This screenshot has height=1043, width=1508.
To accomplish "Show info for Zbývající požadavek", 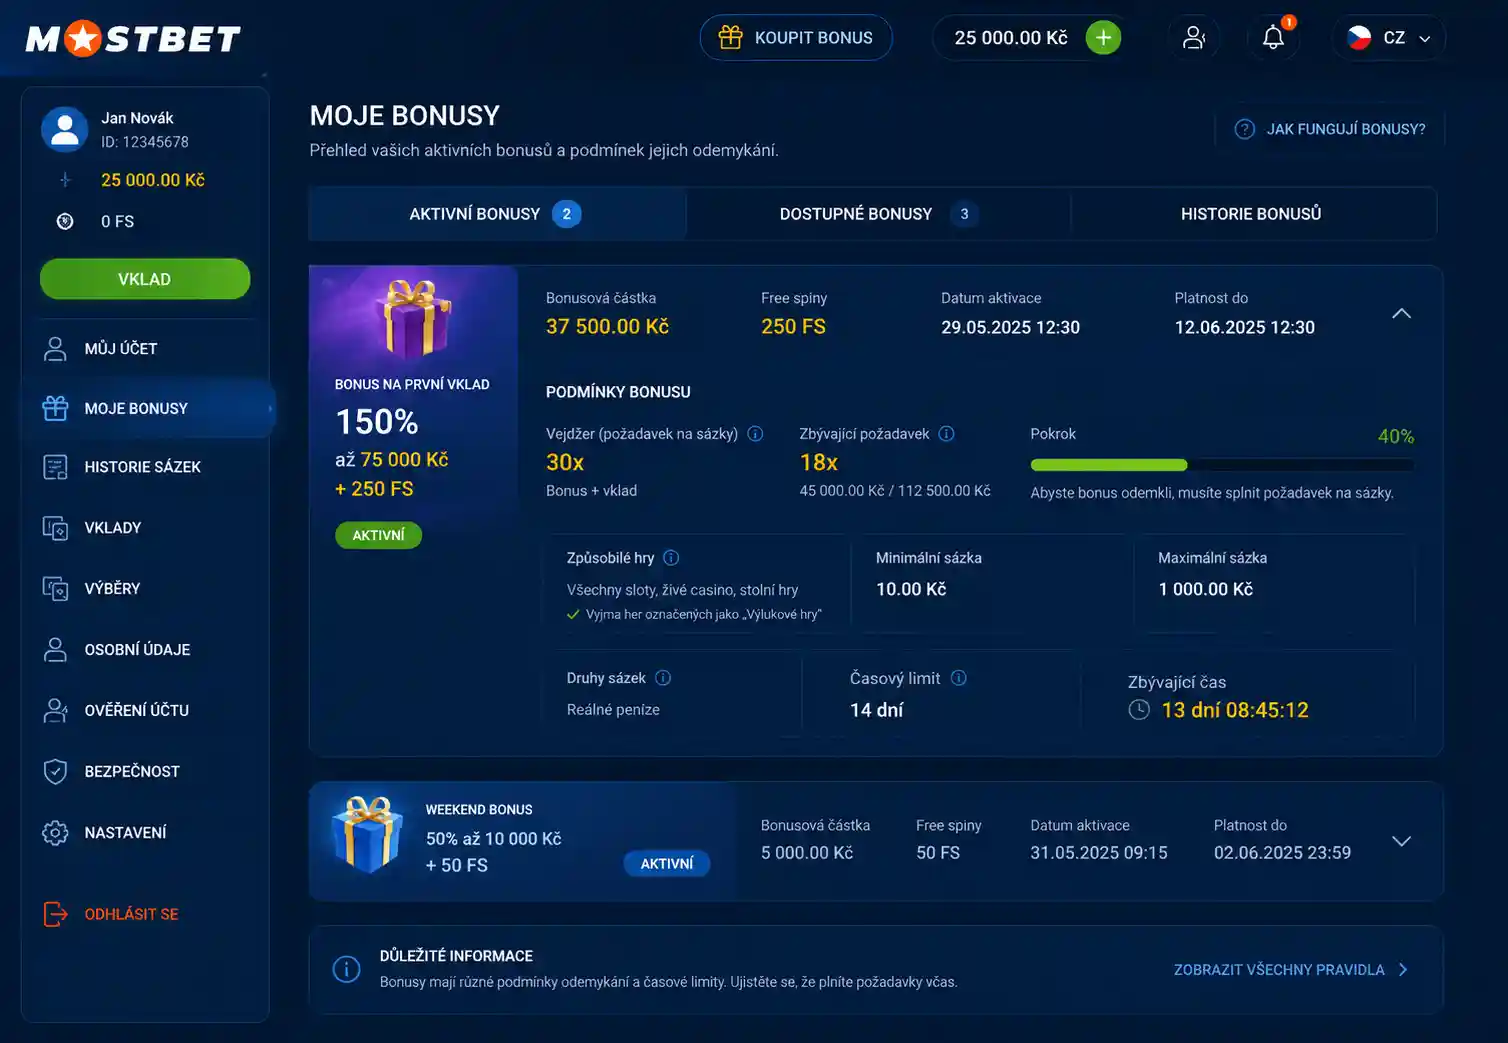I will tap(947, 434).
